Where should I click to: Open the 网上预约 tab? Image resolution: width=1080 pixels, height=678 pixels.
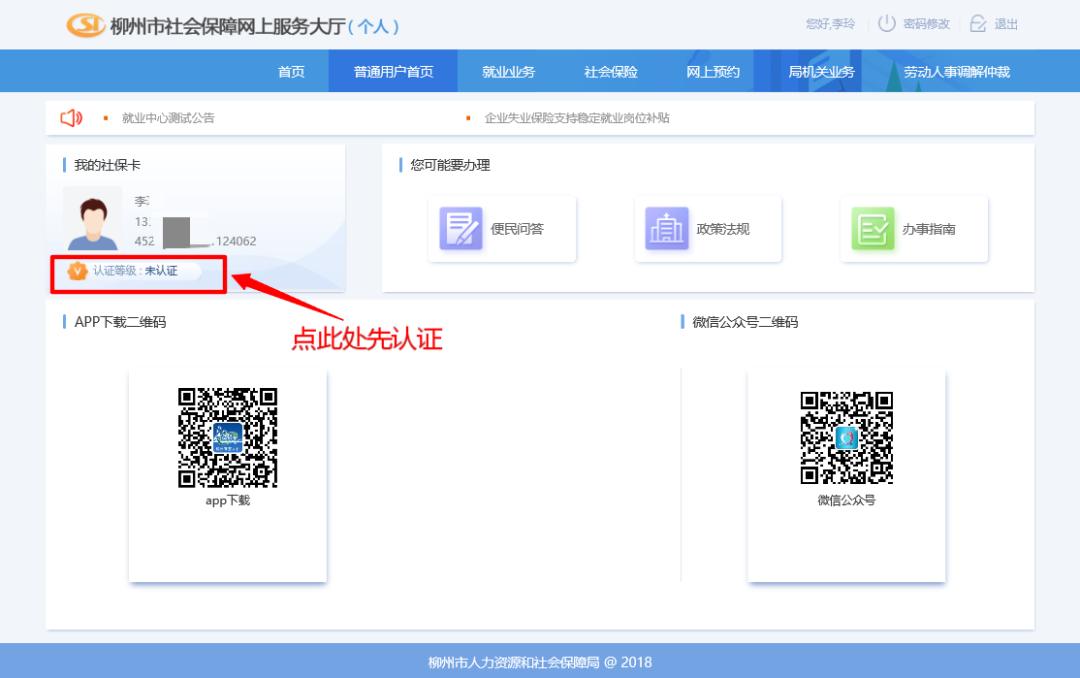pyautogui.click(x=711, y=71)
